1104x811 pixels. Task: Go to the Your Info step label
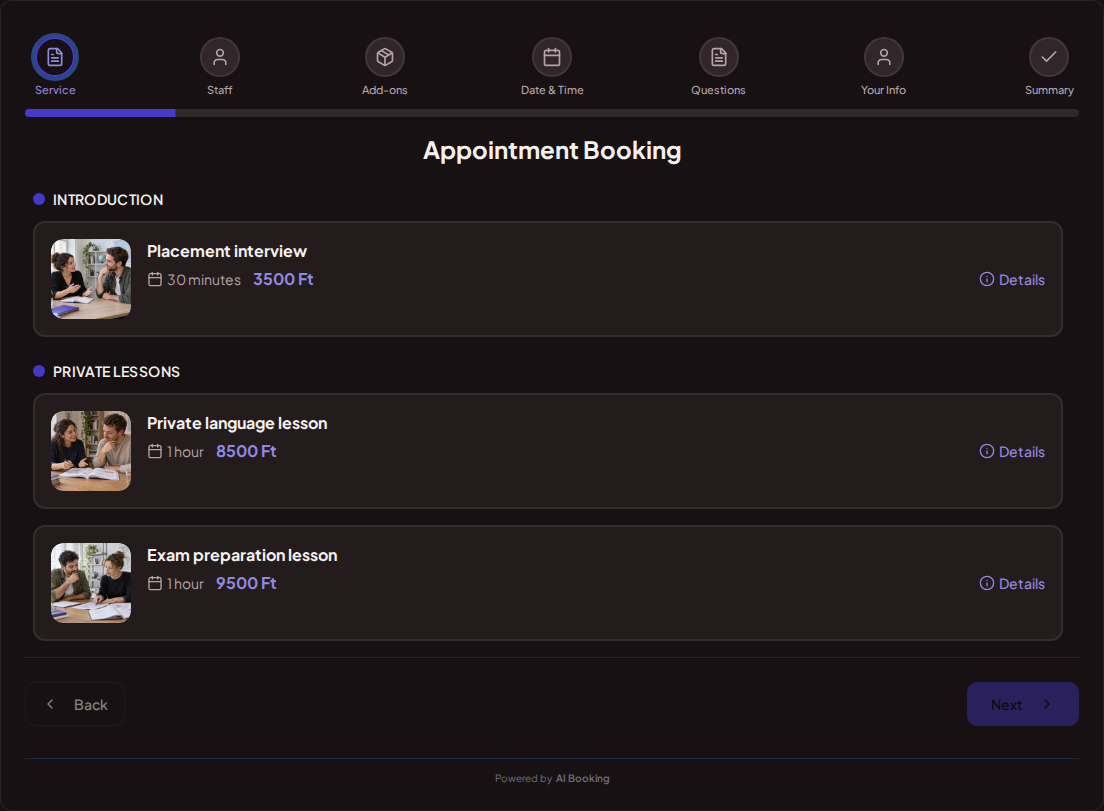coord(884,90)
